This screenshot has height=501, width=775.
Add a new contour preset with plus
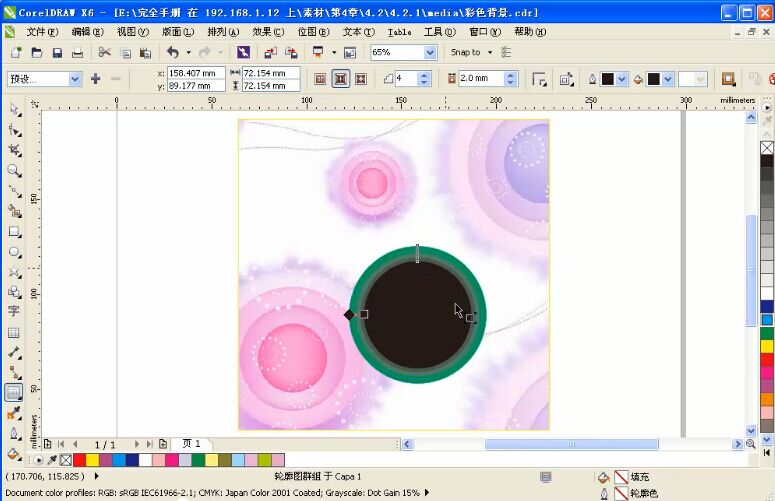[x=95, y=79]
